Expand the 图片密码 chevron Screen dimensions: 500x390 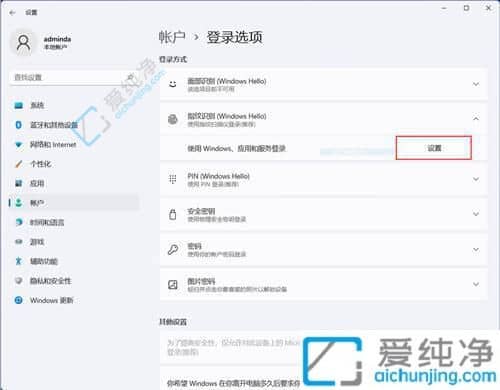(x=476, y=284)
